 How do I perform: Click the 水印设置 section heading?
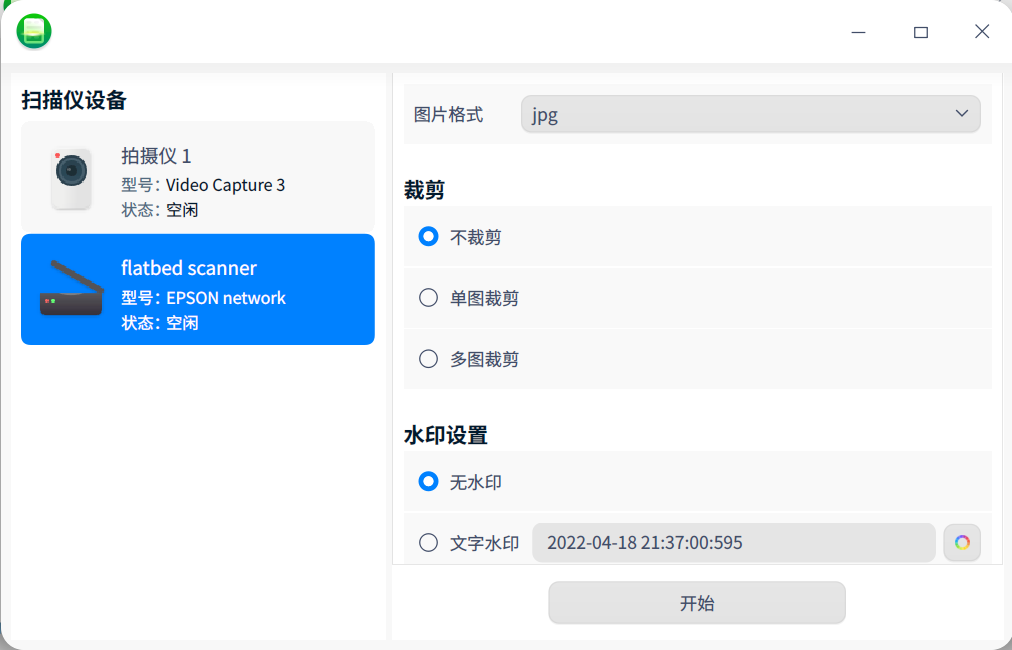[446, 435]
